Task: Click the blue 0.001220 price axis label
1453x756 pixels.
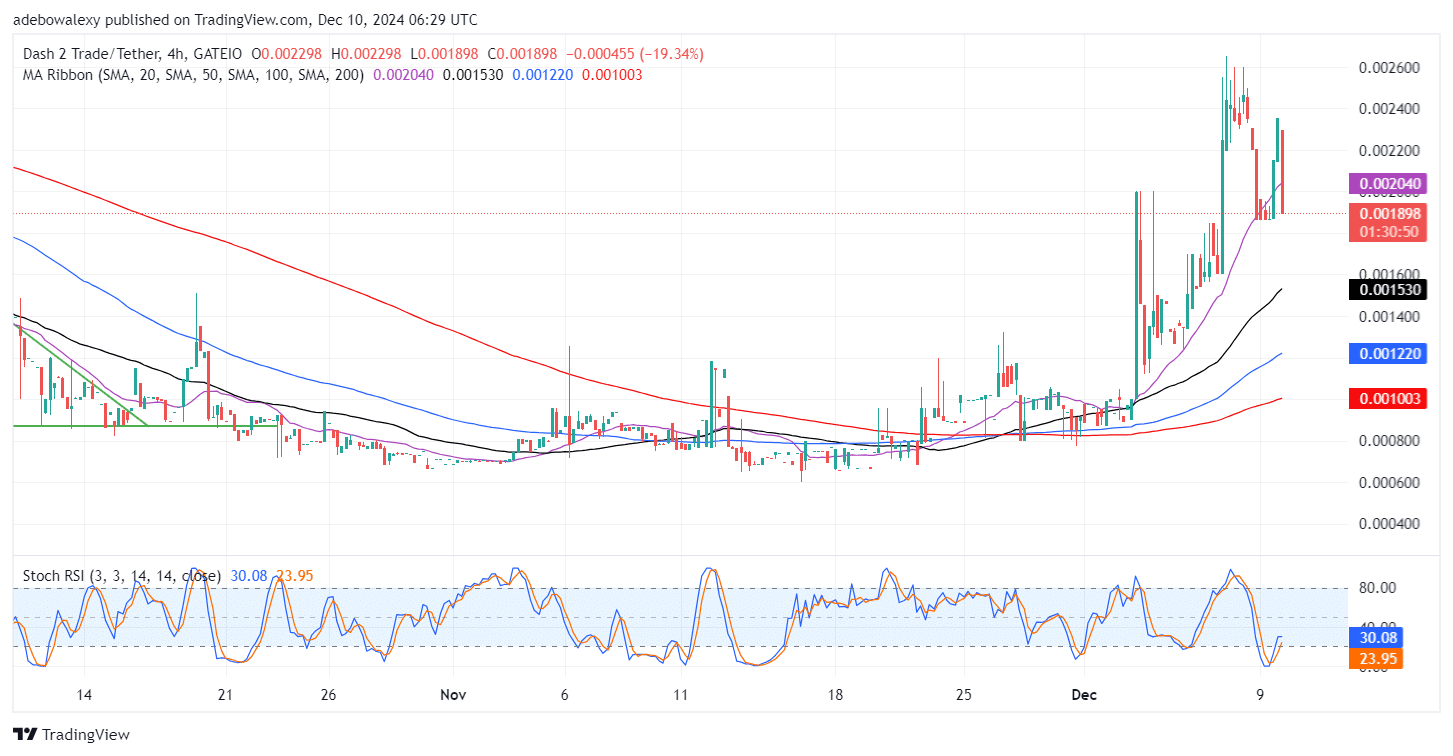Action: (x=1387, y=353)
